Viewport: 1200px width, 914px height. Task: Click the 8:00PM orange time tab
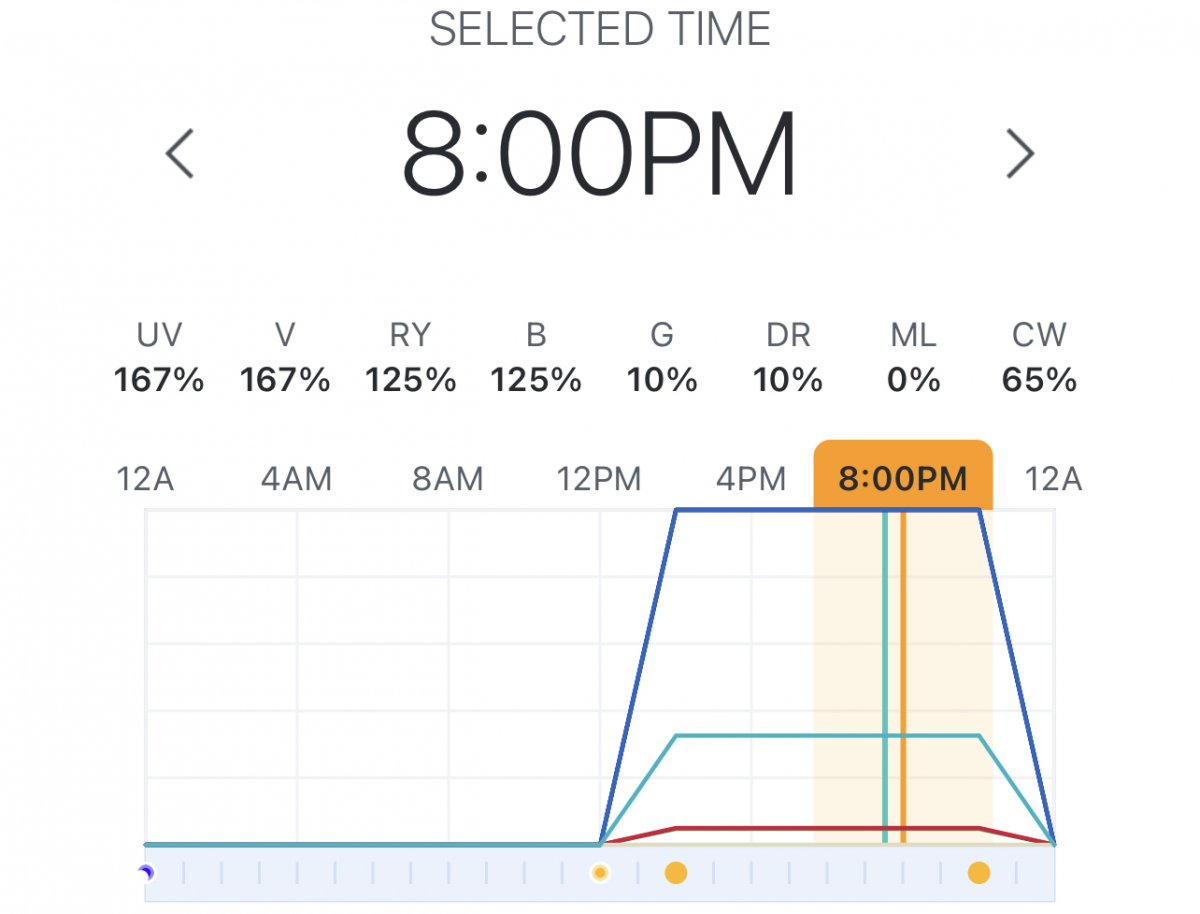tap(903, 478)
